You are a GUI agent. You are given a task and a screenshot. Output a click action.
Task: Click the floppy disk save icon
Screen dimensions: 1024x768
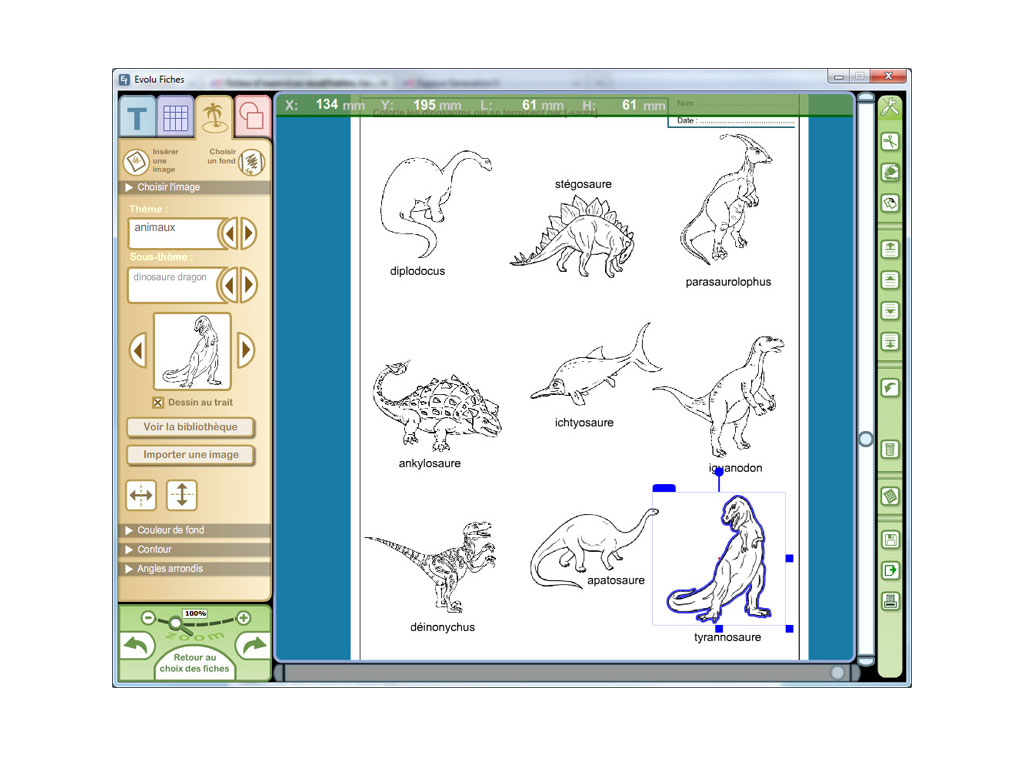coord(889,541)
